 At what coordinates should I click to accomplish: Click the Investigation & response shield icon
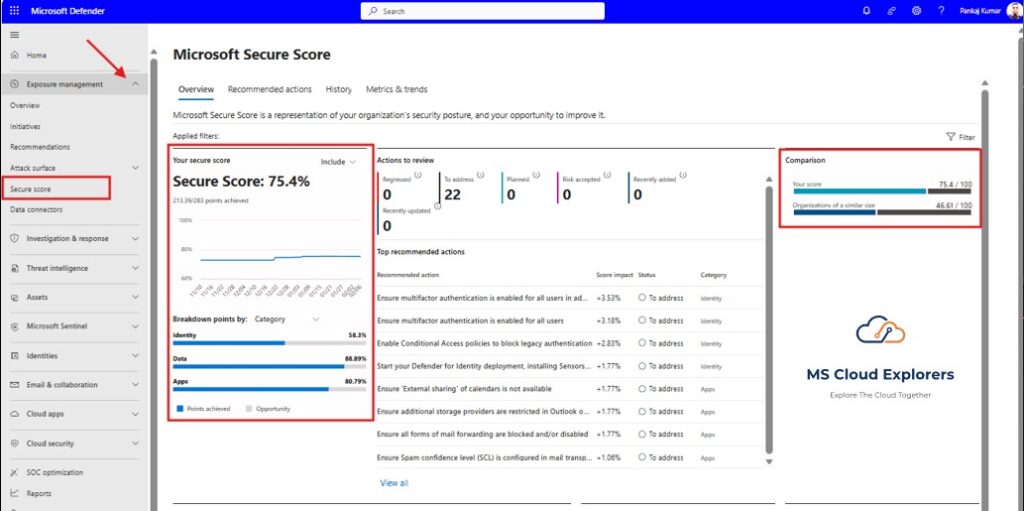[14, 239]
